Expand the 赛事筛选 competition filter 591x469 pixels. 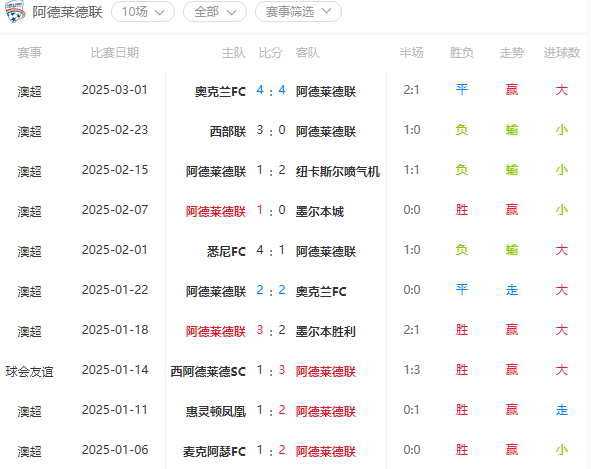pyautogui.click(x=298, y=12)
